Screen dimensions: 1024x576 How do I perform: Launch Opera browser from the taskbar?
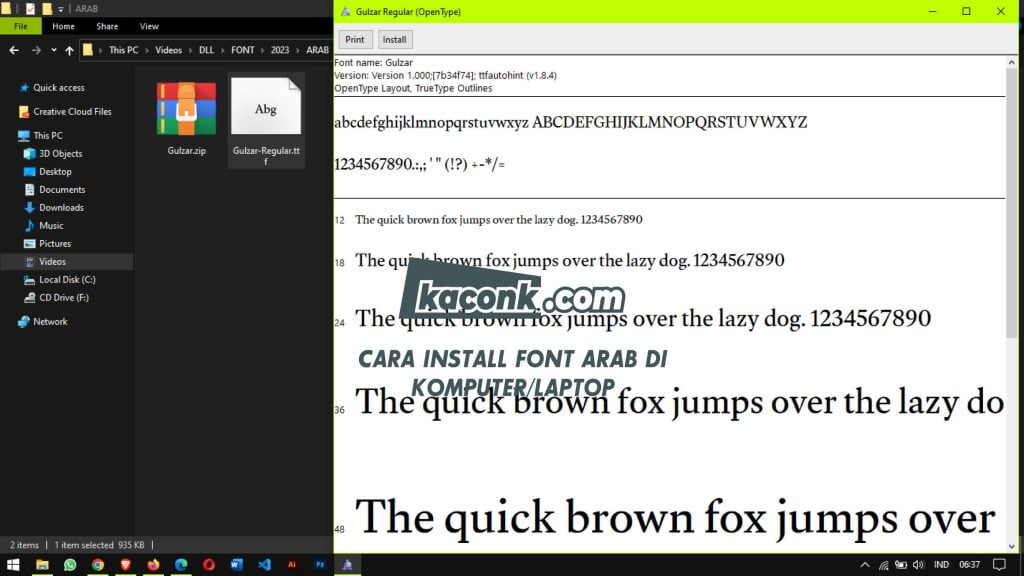[209, 564]
